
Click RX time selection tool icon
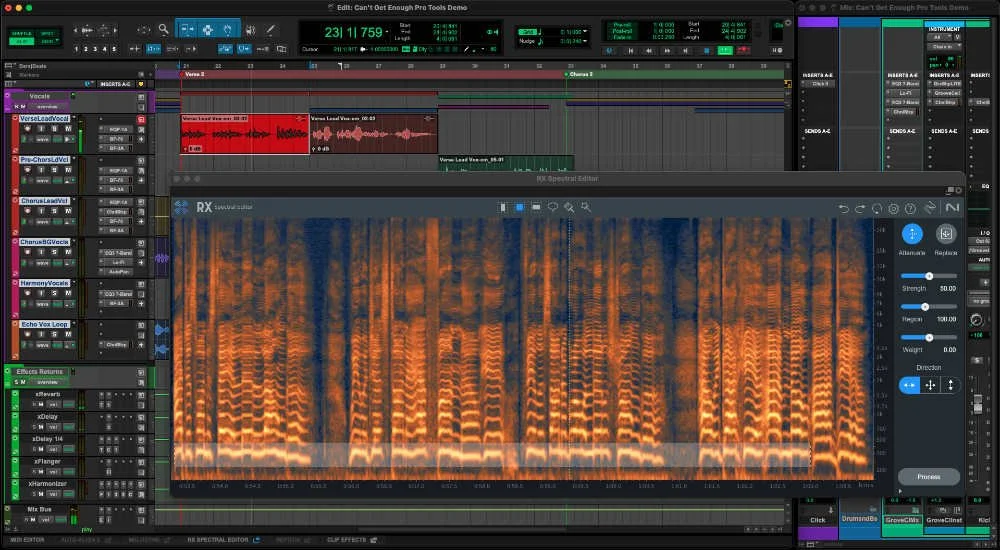tap(503, 207)
